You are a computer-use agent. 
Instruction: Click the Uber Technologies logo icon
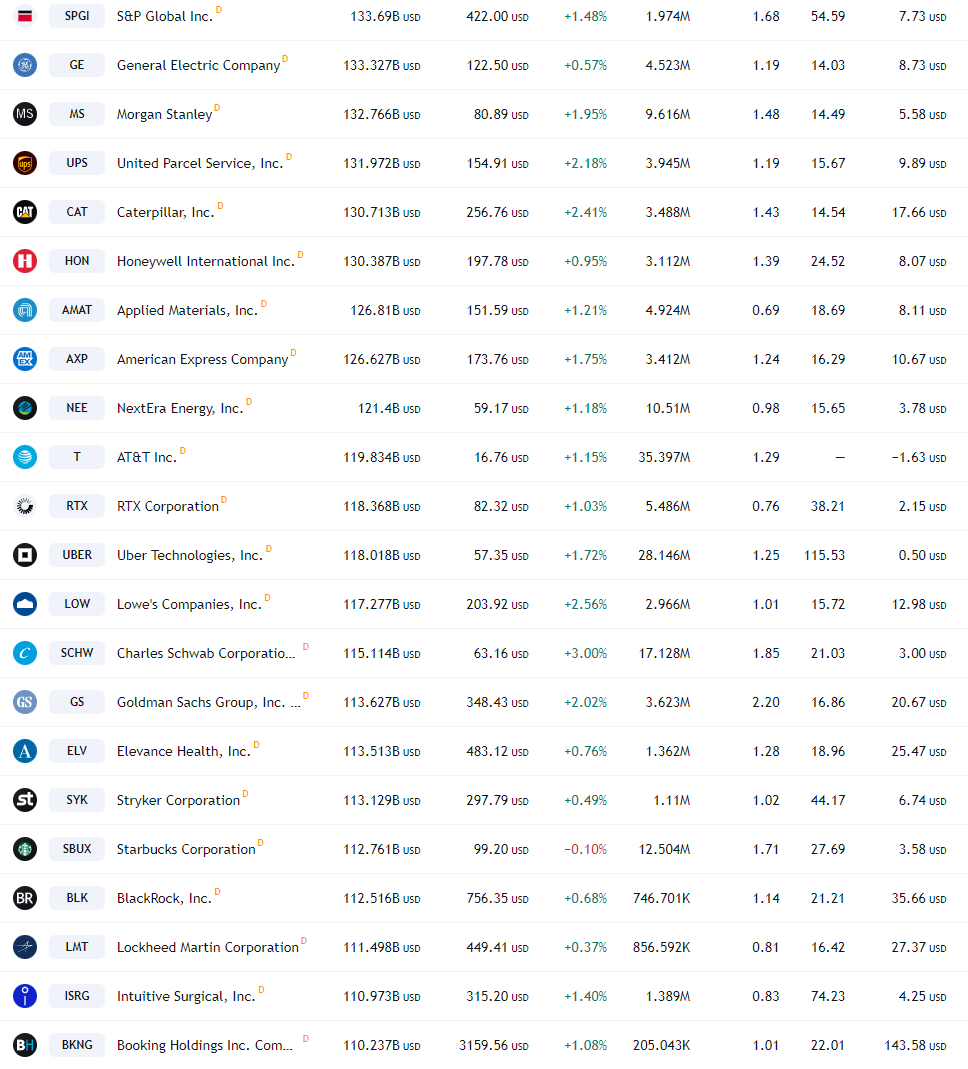point(25,555)
